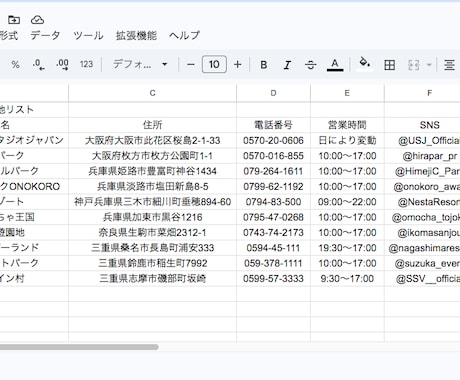Select cell 大阪府大阪市此花区桜島2-1-33

coord(152,140)
